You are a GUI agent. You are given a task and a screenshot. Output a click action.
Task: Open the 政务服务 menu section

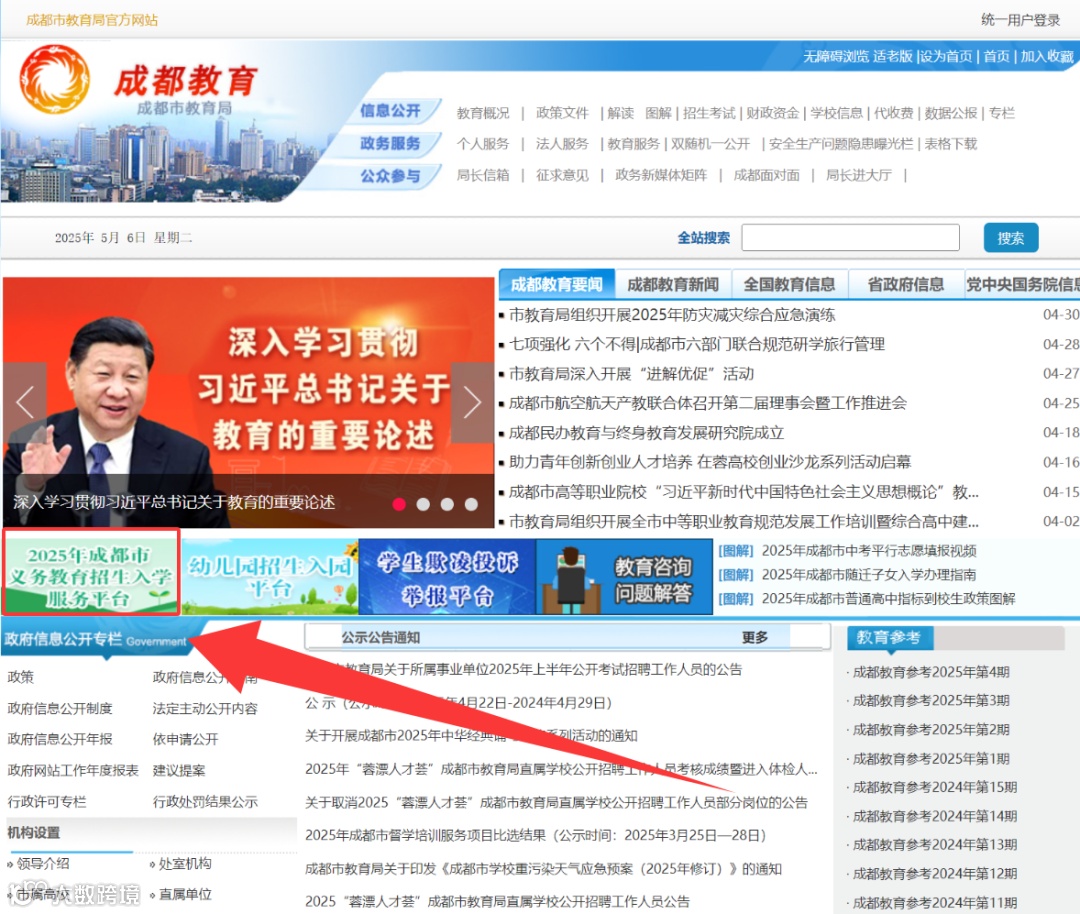coord(391,143)
